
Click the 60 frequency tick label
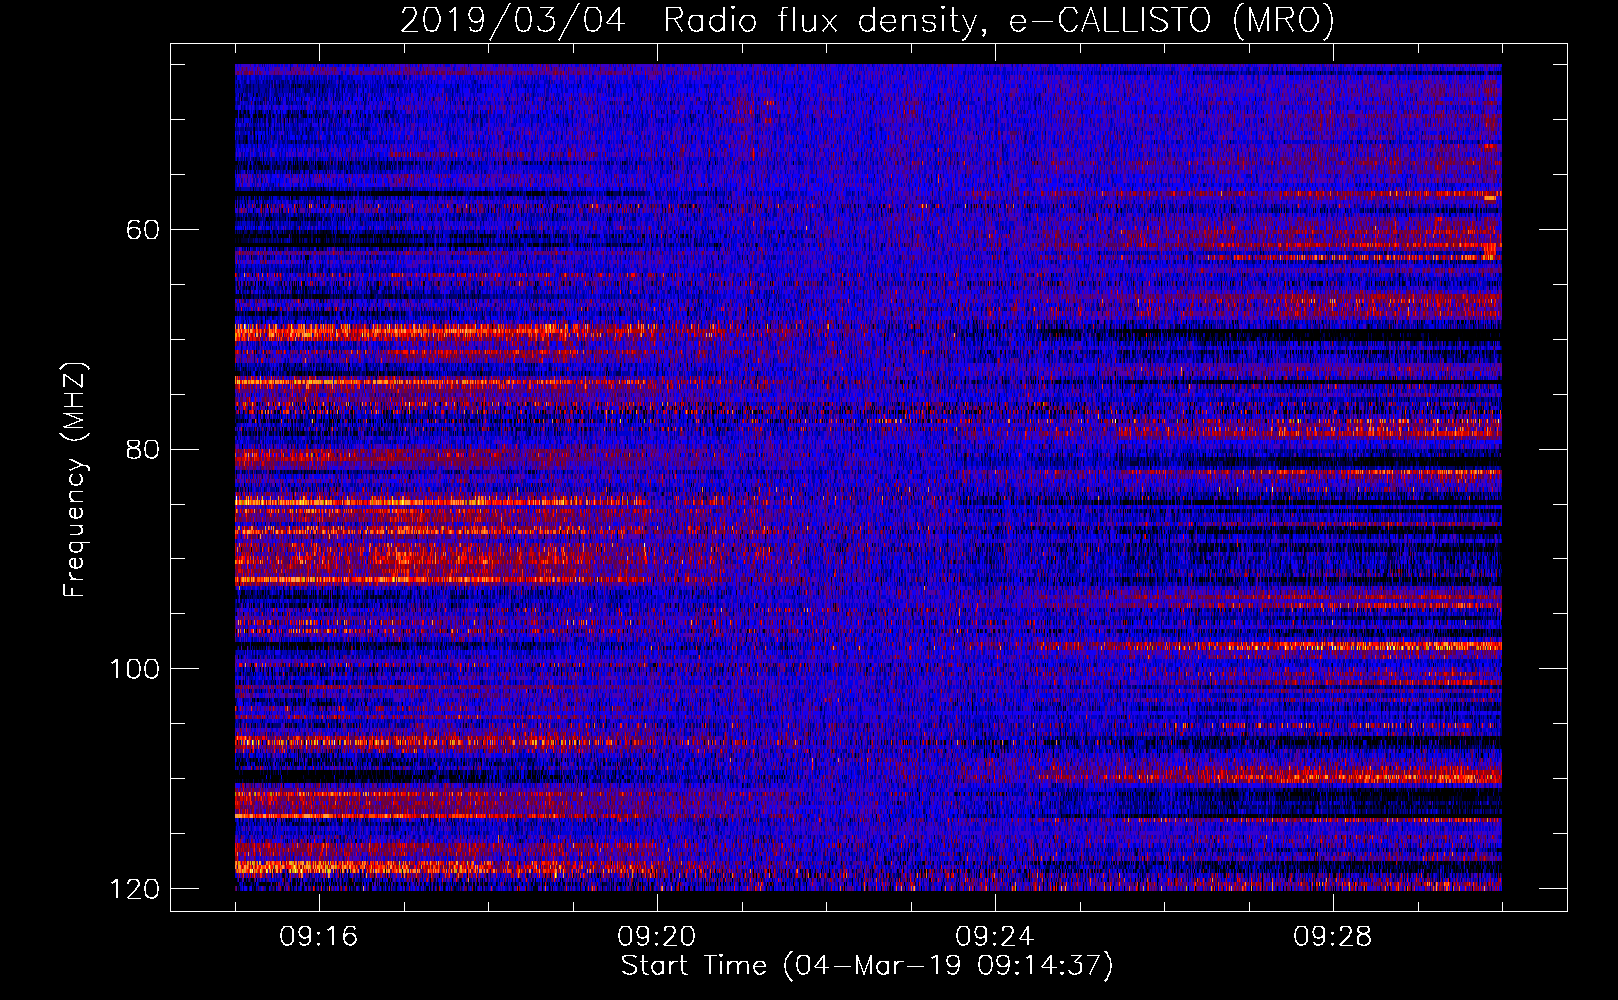(143, 230)
